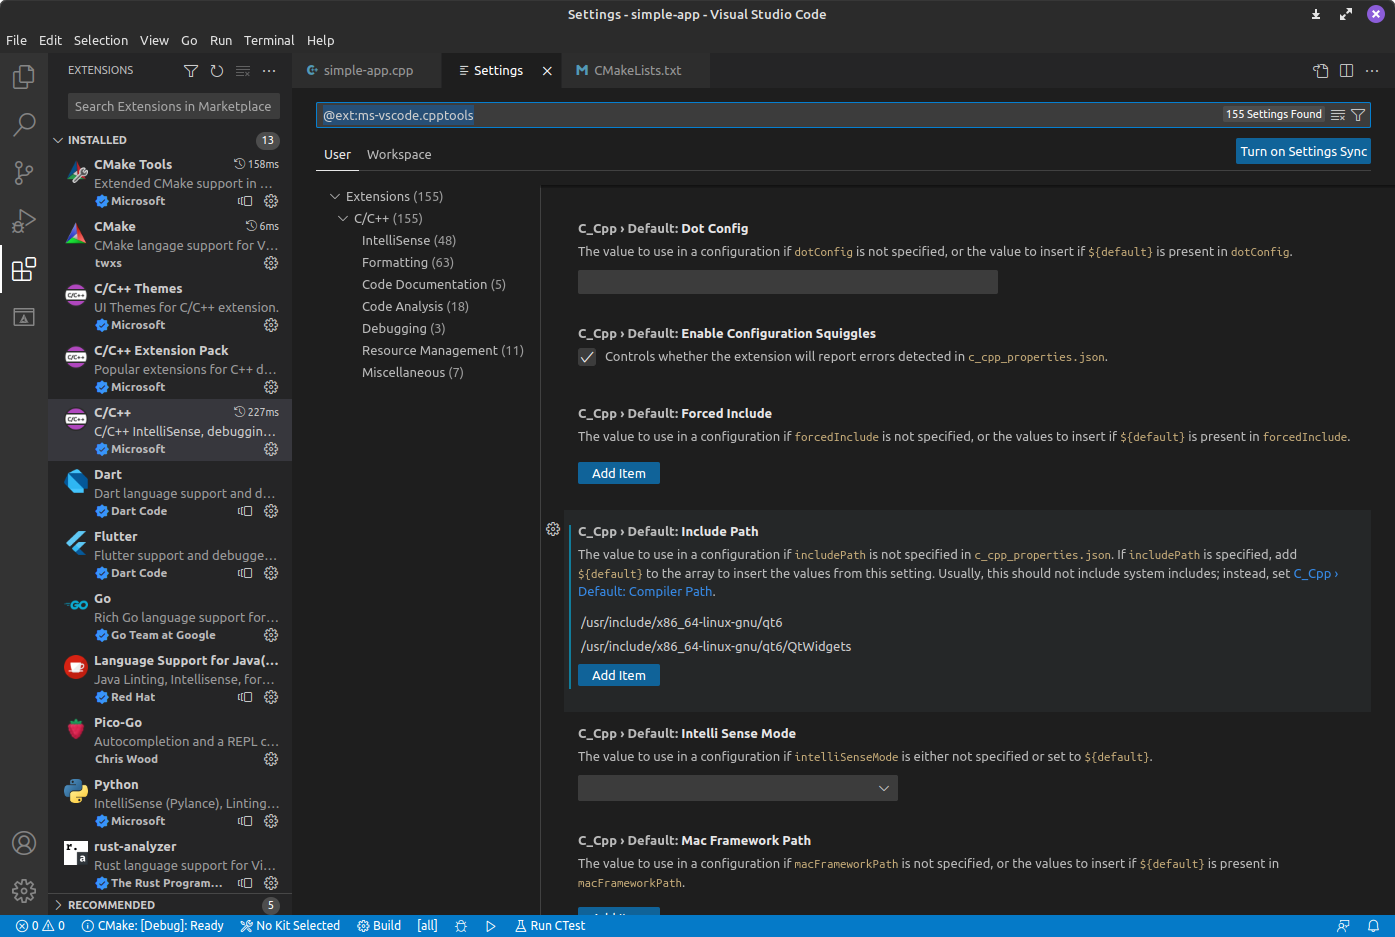The width and height of the screenshot is (1395, 937).
Task: Select IntelliSense (48) settings category
Action: [x=409, y=241]
